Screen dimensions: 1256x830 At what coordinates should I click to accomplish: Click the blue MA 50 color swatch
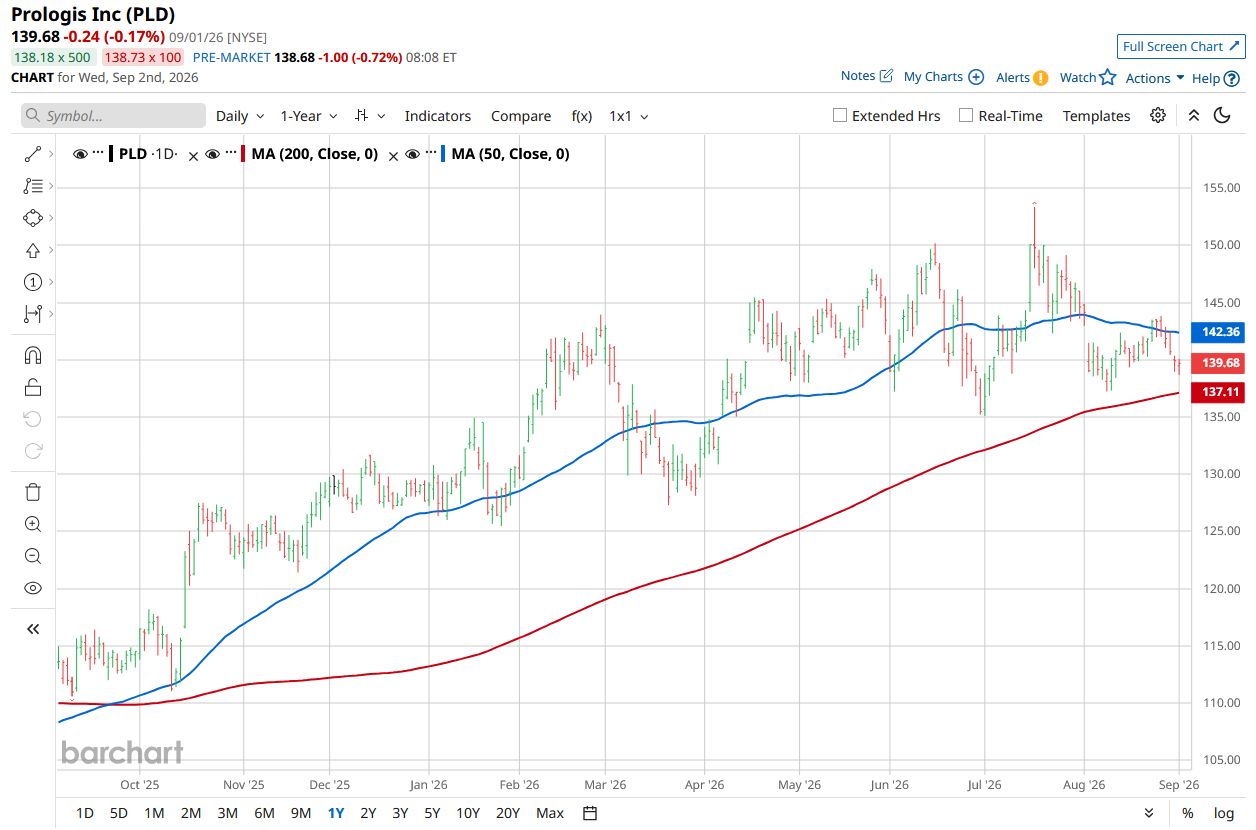click(x=444, y=154)
